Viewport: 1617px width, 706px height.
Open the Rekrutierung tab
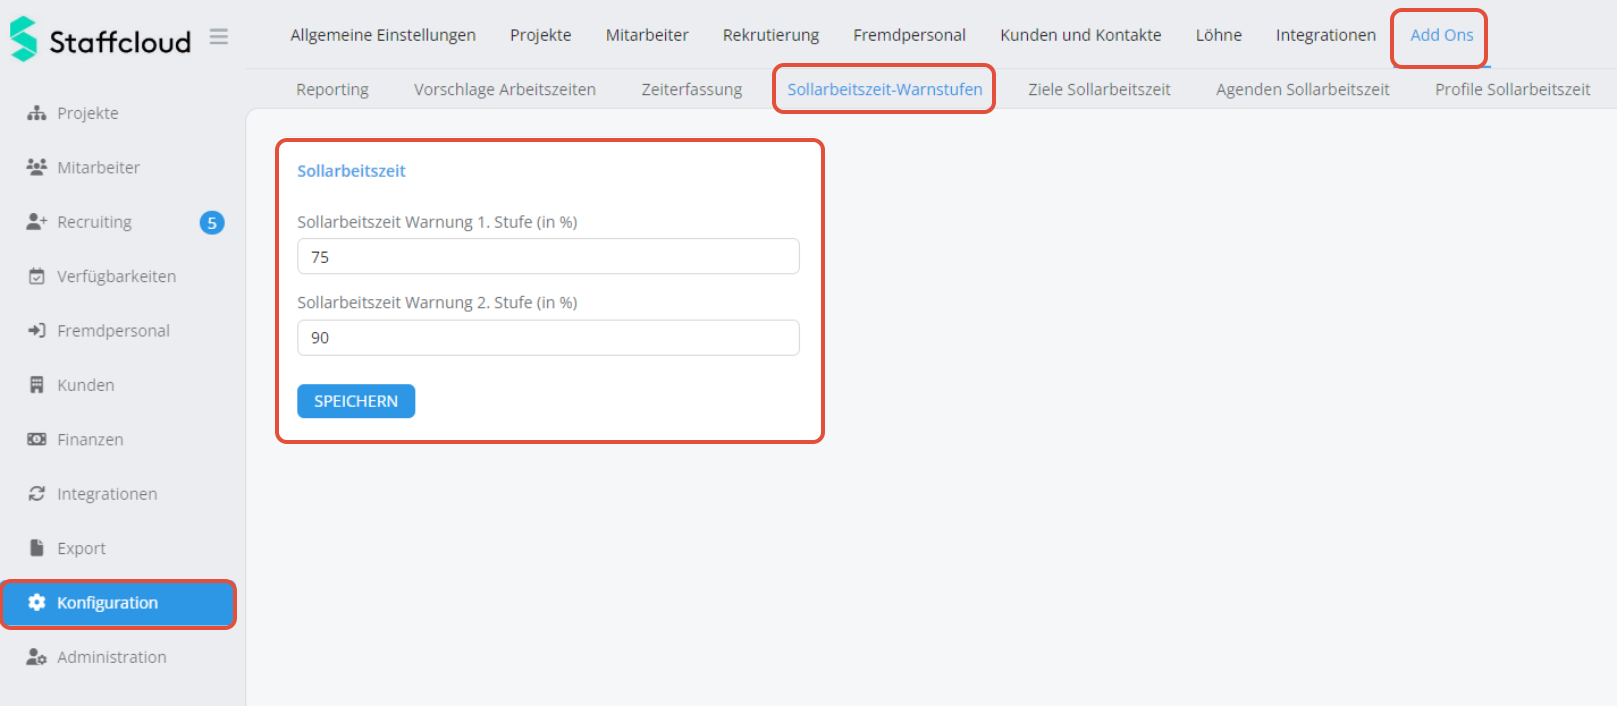(x=771, y=35)
